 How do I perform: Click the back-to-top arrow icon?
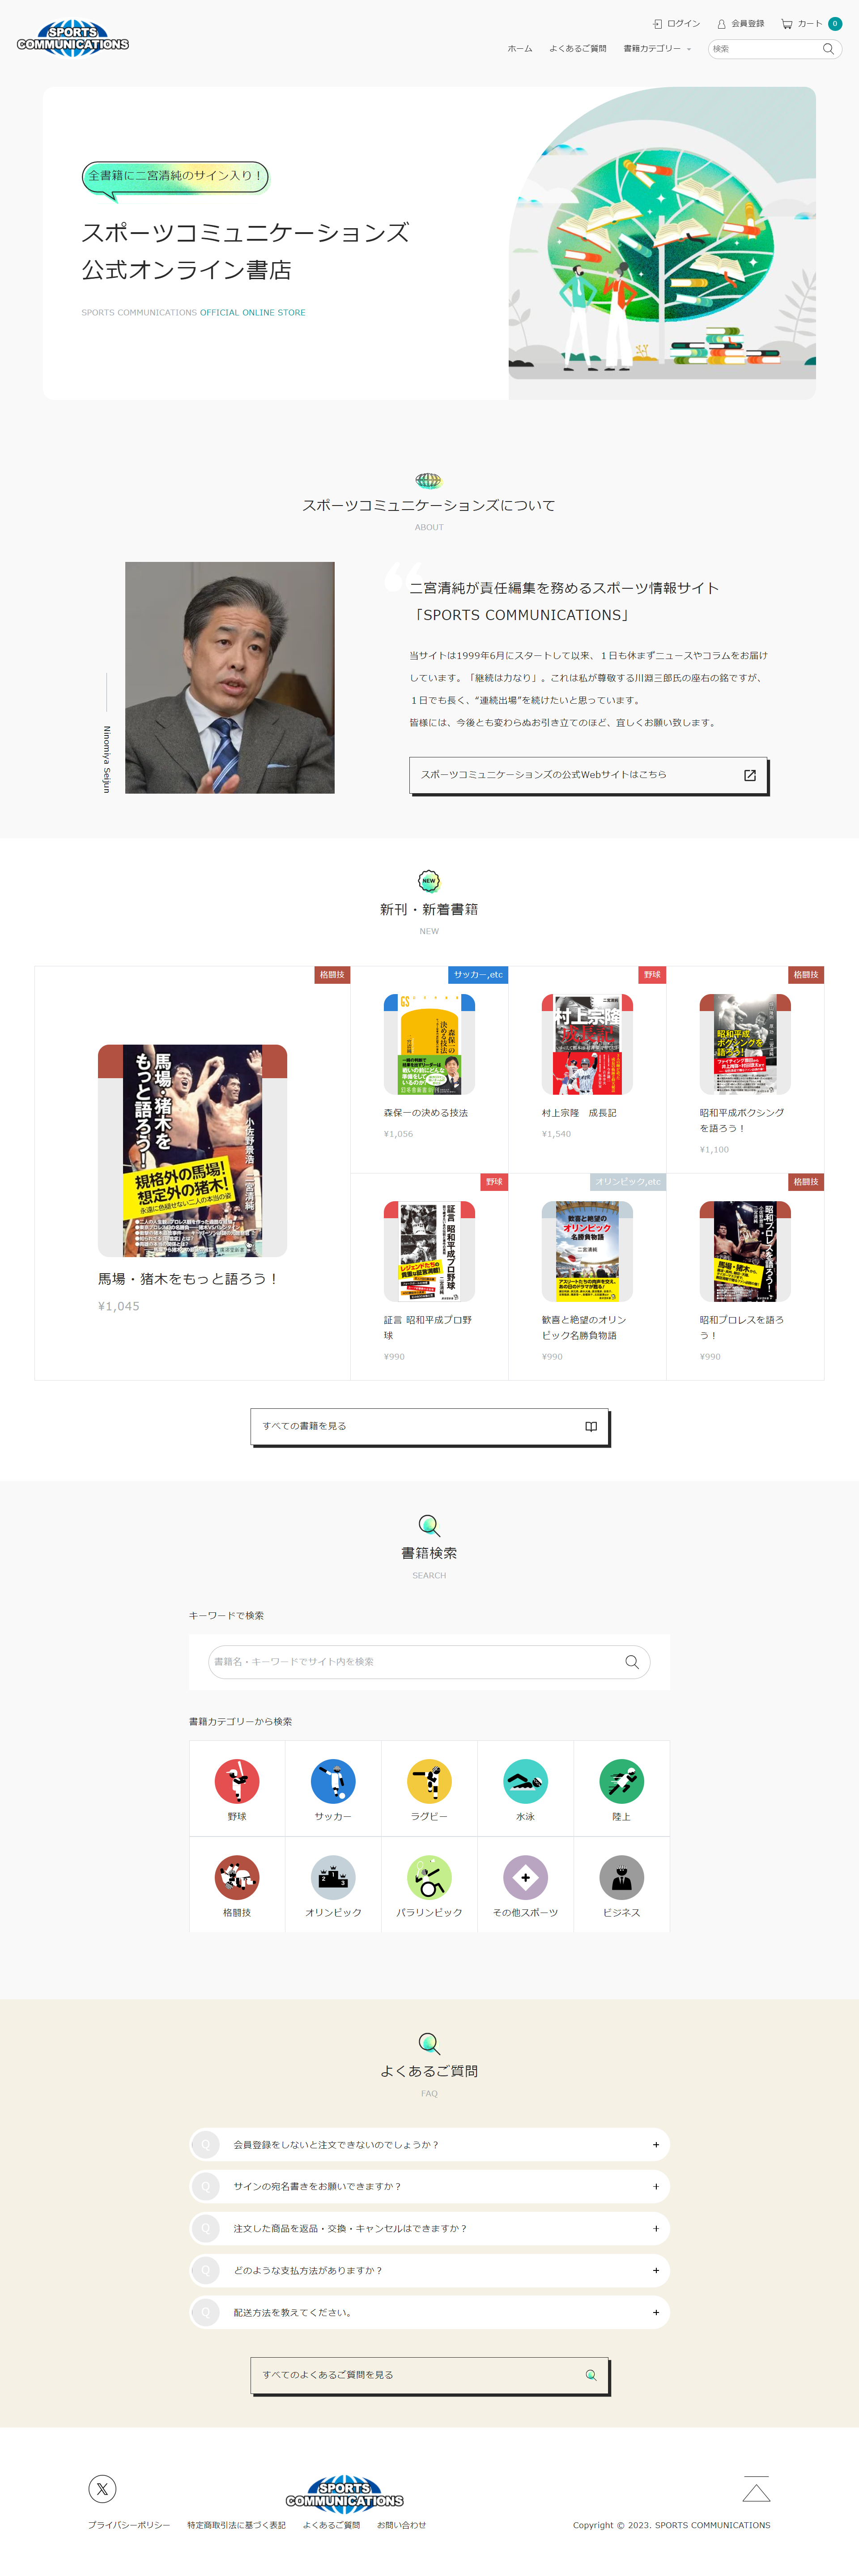[x=756, y=2489]
